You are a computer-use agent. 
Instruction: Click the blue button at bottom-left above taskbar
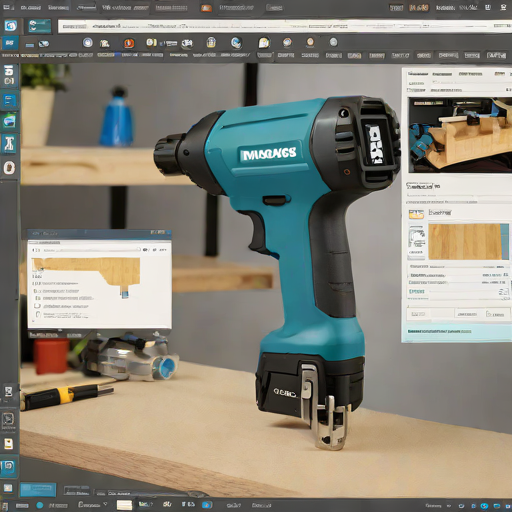(x=38, y=490)
